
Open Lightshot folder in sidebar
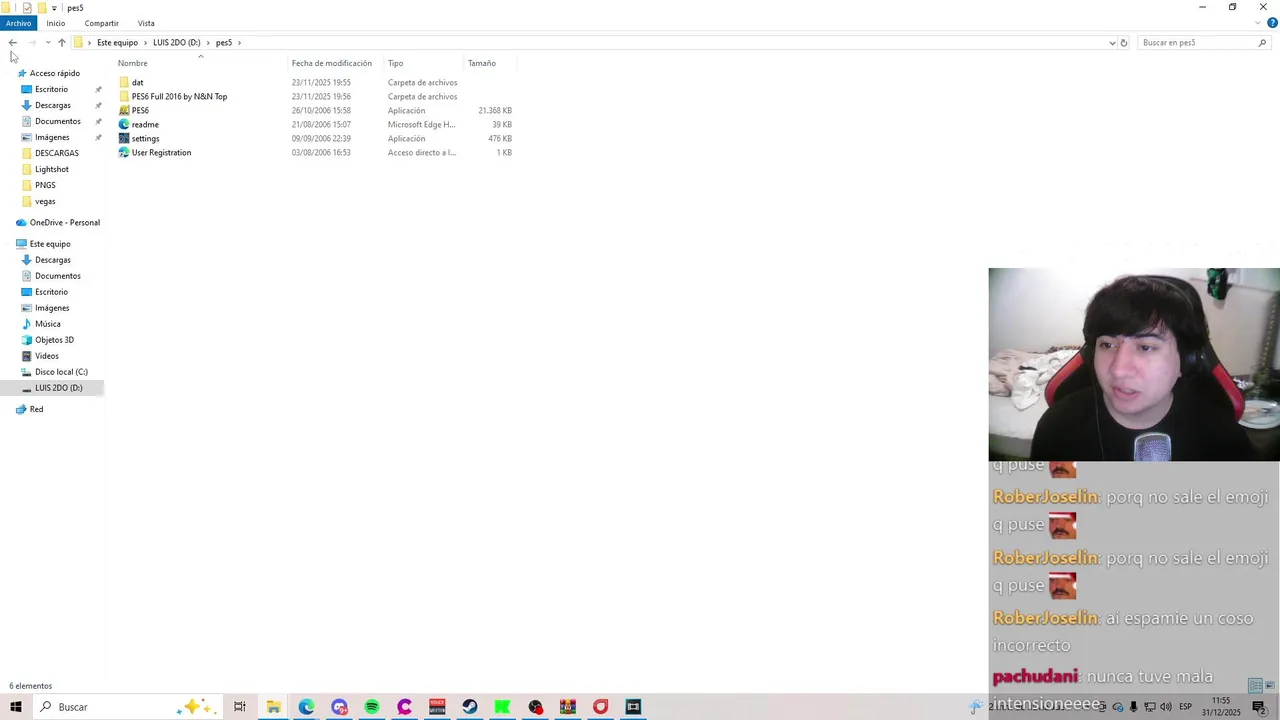pyautogui.click(x=51, y=169)
